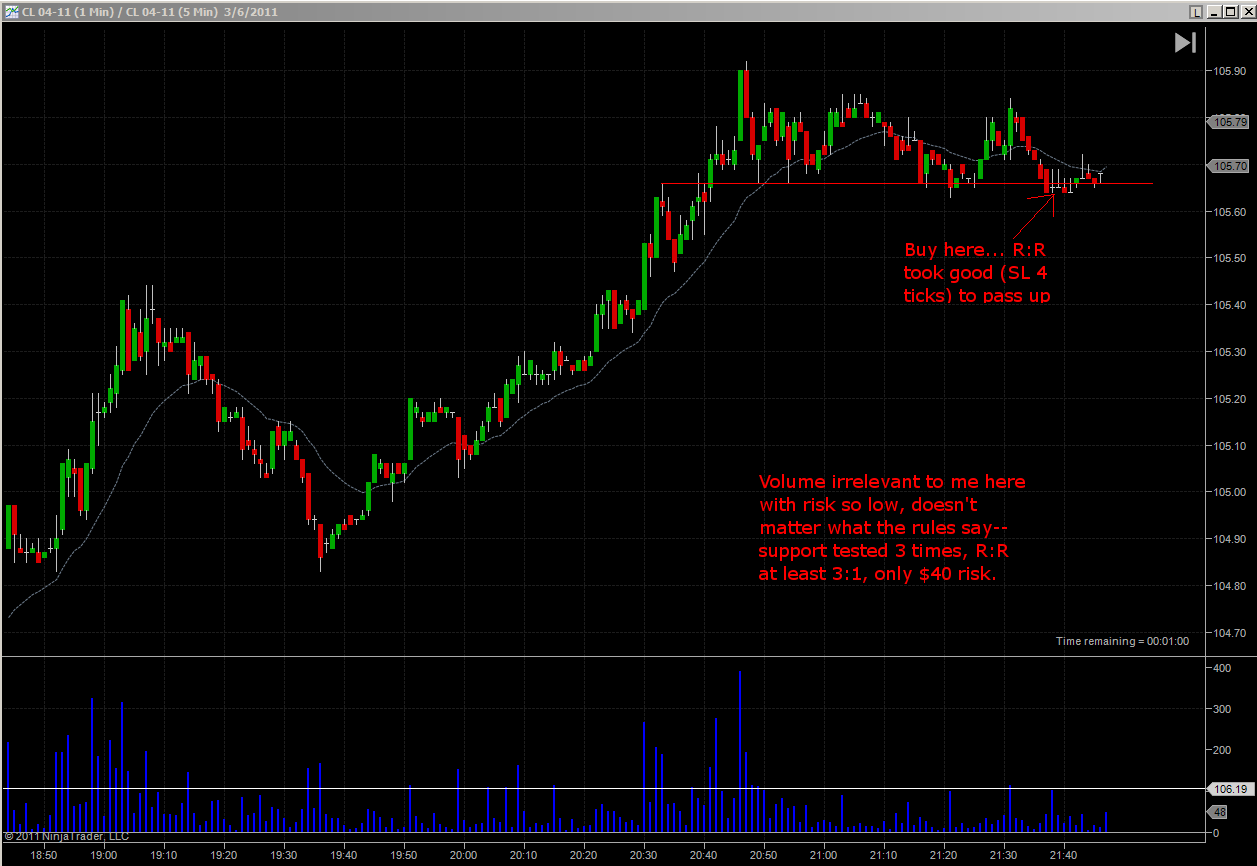This screenshot has height=866, width=1257.
Task: Click the 105.30 price axis label
Action: click(x=1231, y=352)
